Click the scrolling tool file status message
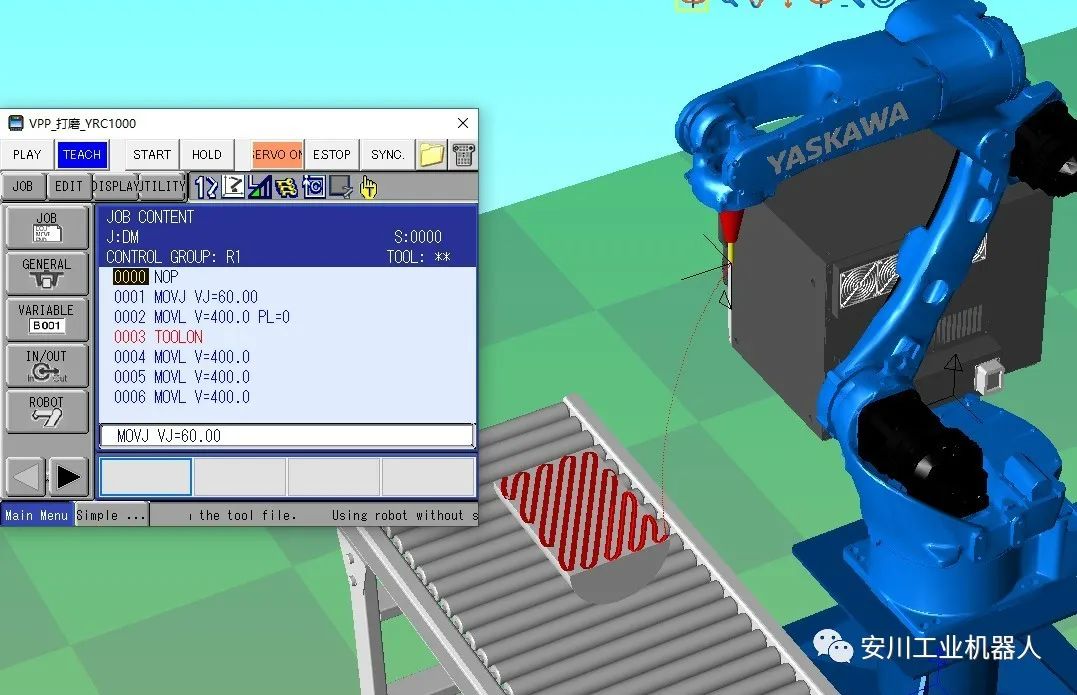This screenshot has height=695, width=1077. [314, 515]
